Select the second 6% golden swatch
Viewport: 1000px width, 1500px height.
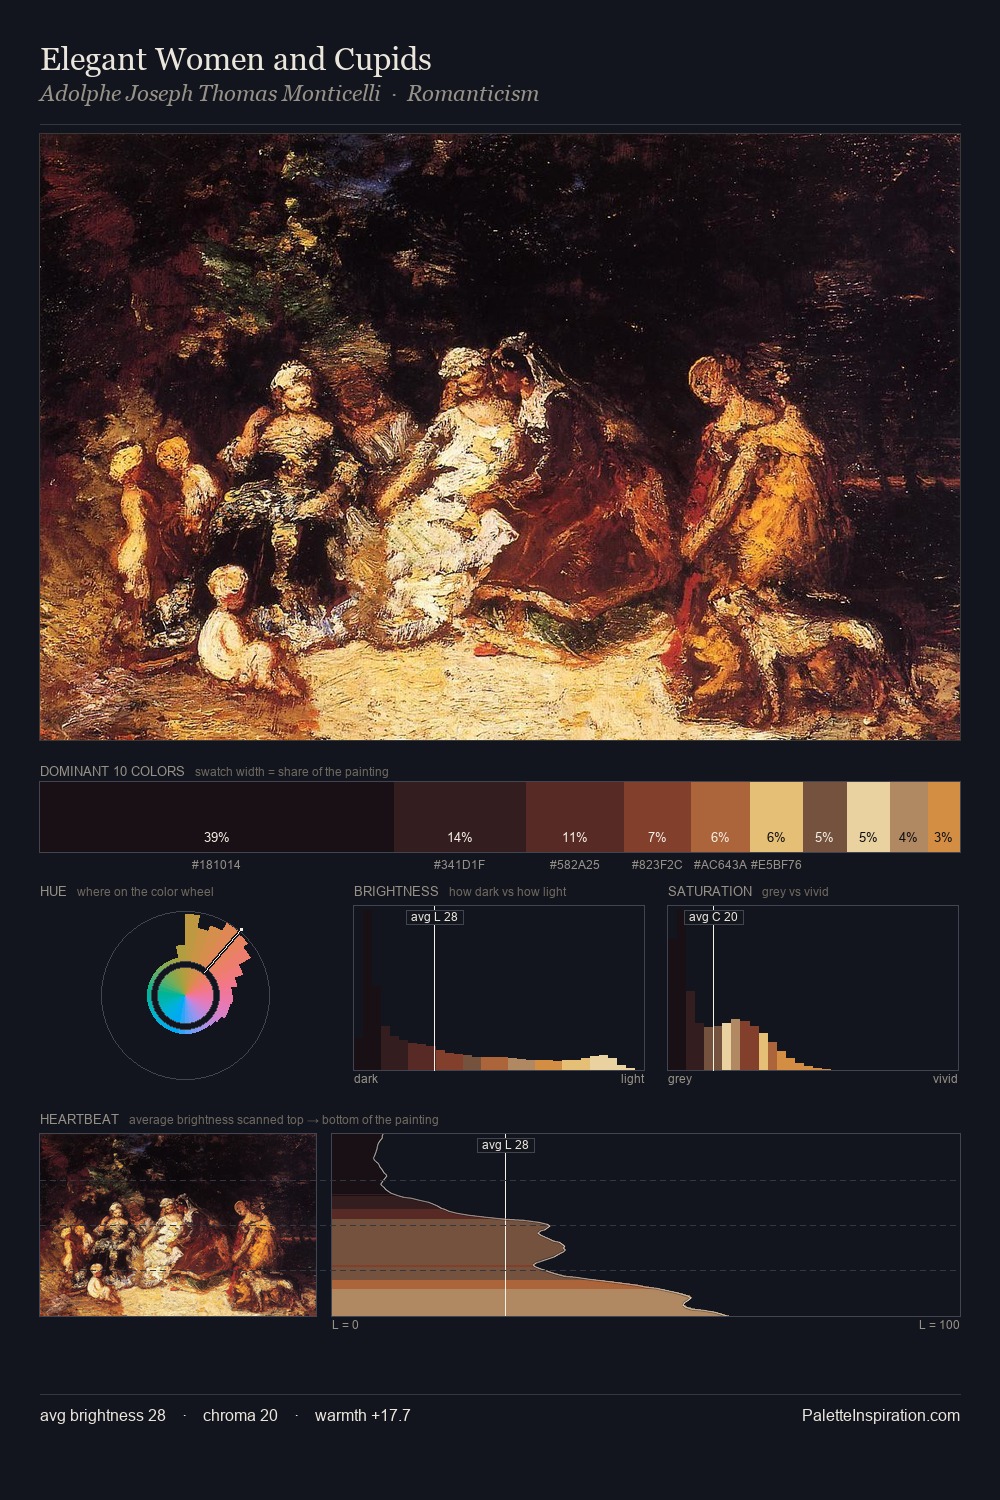pos(776,817)
